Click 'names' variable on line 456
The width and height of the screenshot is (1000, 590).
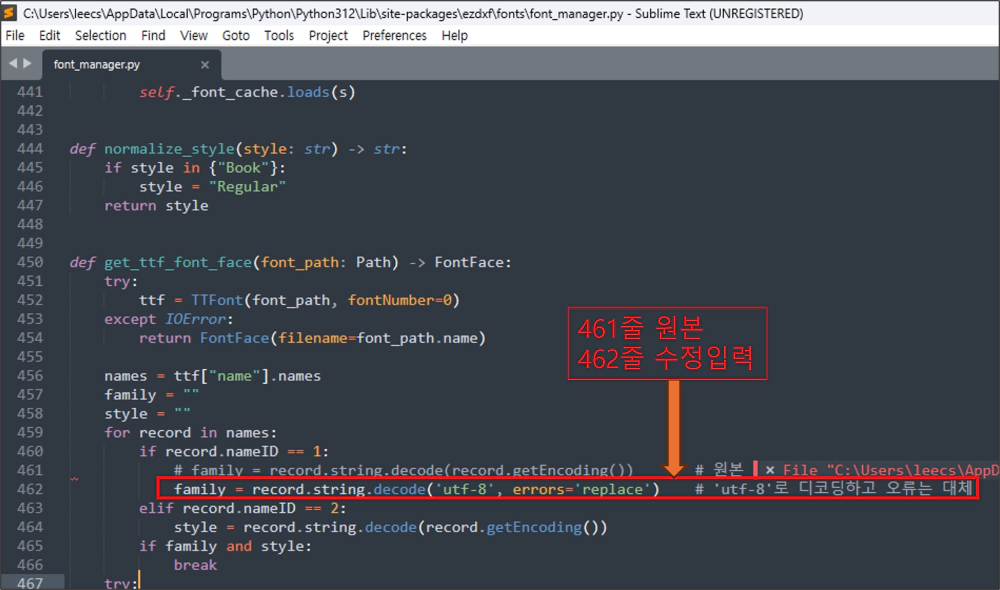coord(126,376)
